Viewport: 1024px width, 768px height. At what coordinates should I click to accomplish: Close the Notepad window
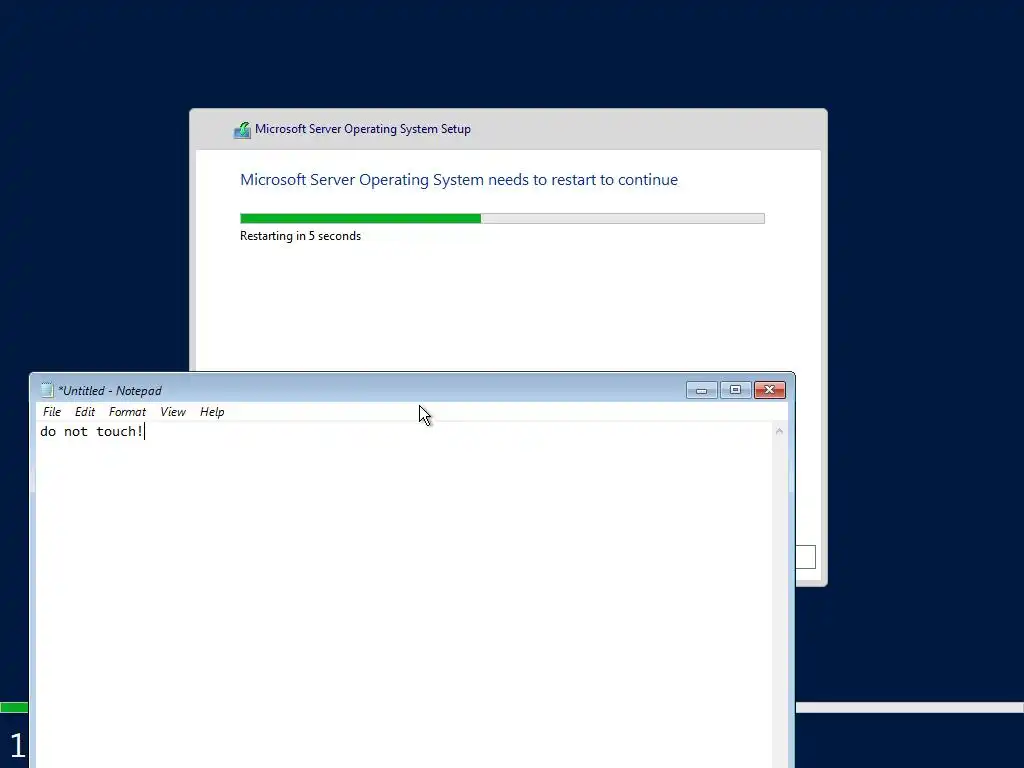(x=770, y=390)
